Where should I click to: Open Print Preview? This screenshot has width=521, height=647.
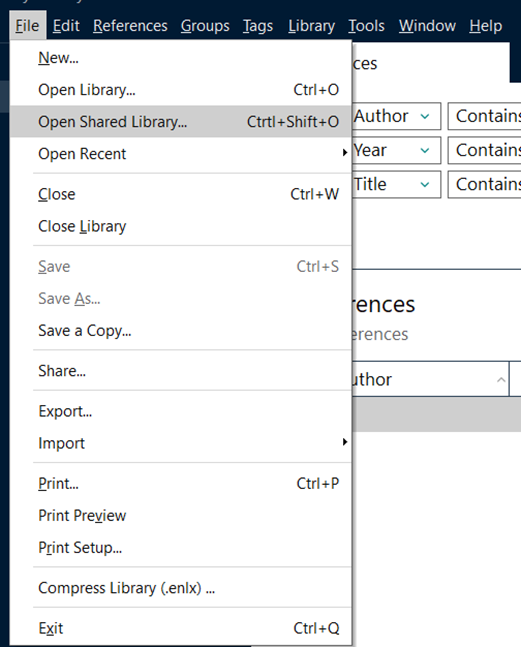181,516
